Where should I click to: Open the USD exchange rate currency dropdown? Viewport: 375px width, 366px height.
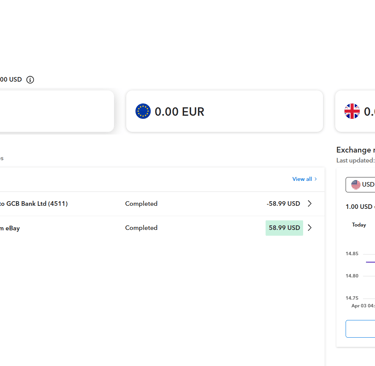(x=360, y=185)
